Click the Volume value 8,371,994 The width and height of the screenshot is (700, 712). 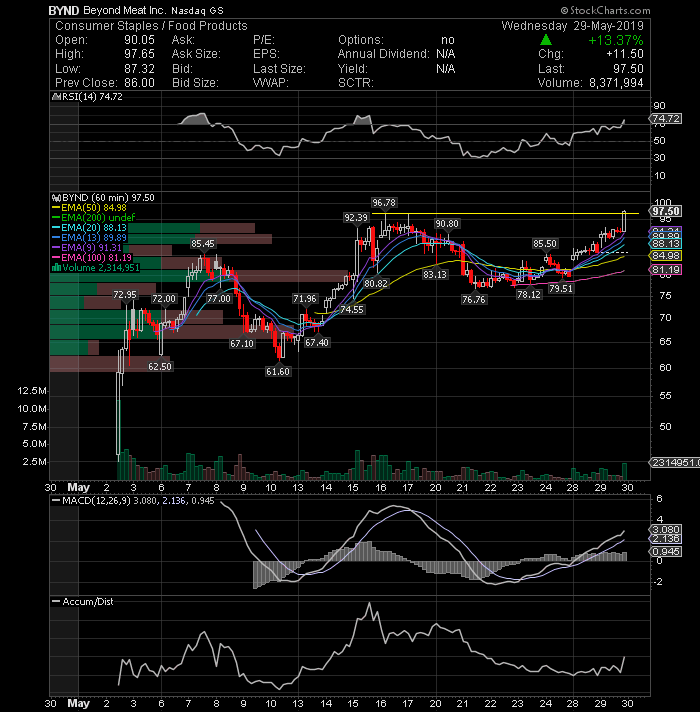pyautogui.click(x=616, y=83)
